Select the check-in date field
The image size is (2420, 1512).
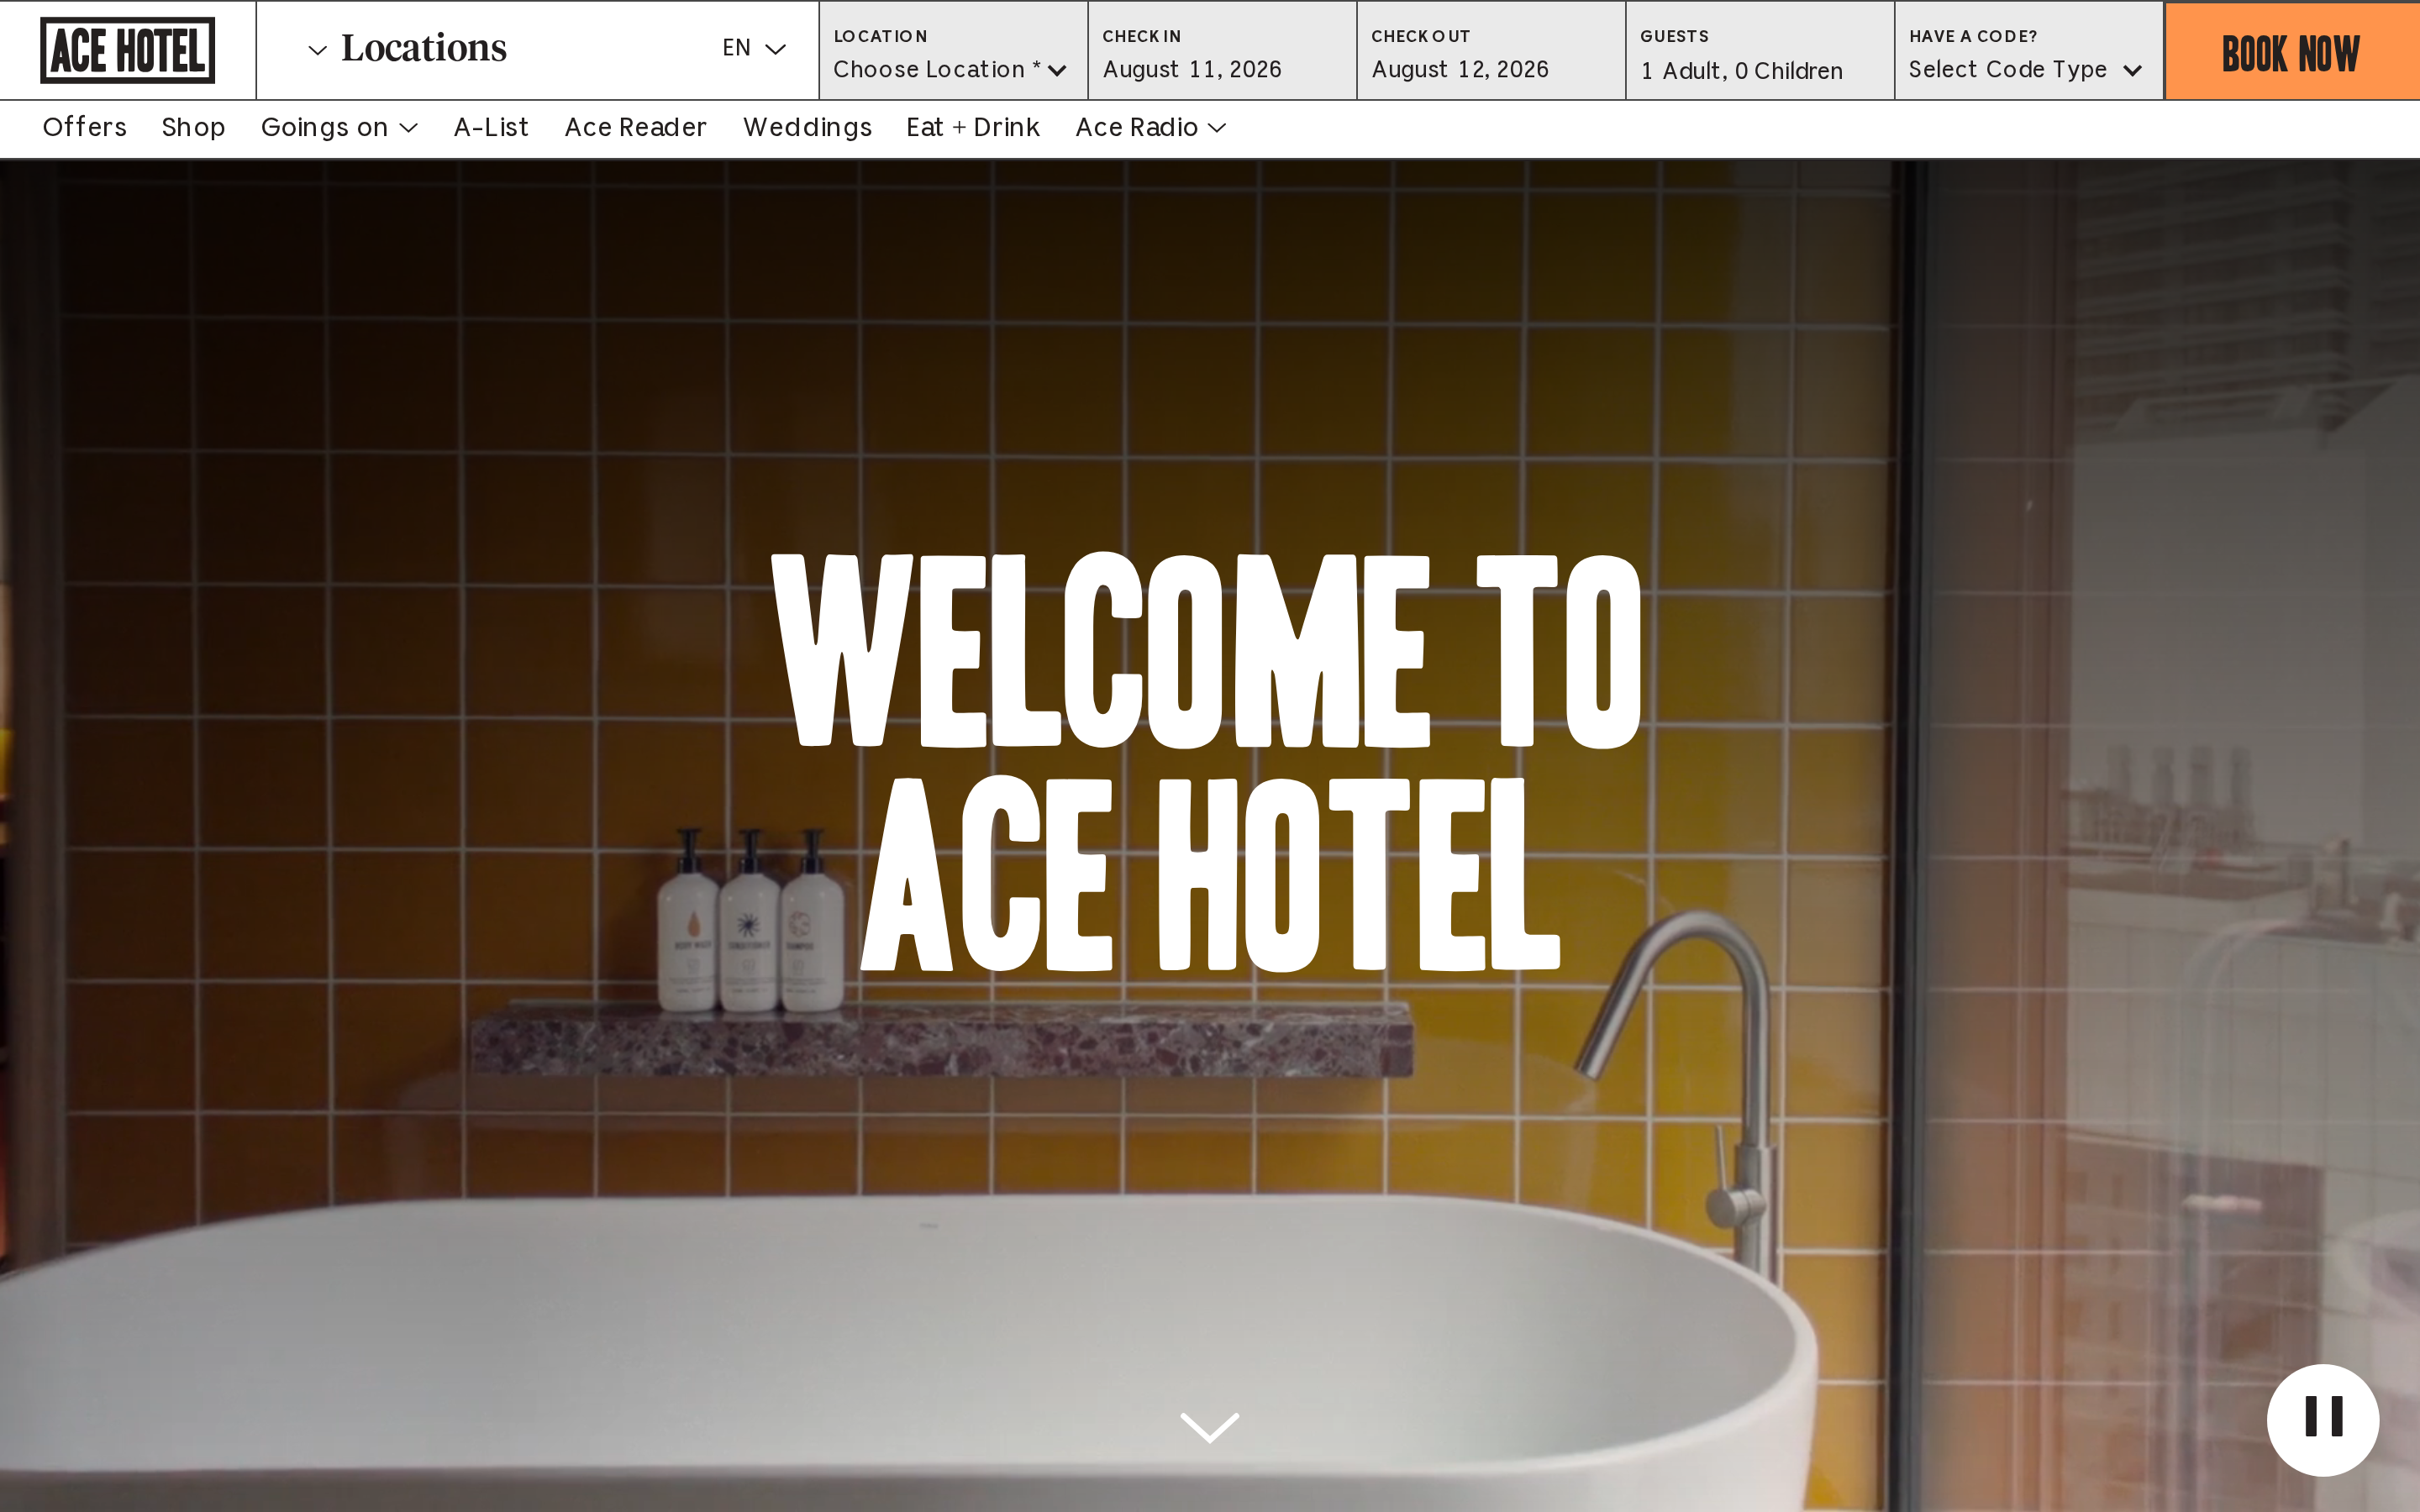click(x=1222, y=51)
